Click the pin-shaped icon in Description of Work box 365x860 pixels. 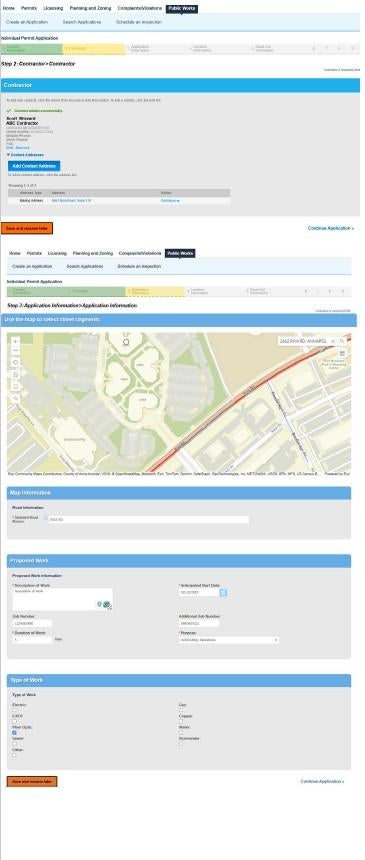click(99, 604)
